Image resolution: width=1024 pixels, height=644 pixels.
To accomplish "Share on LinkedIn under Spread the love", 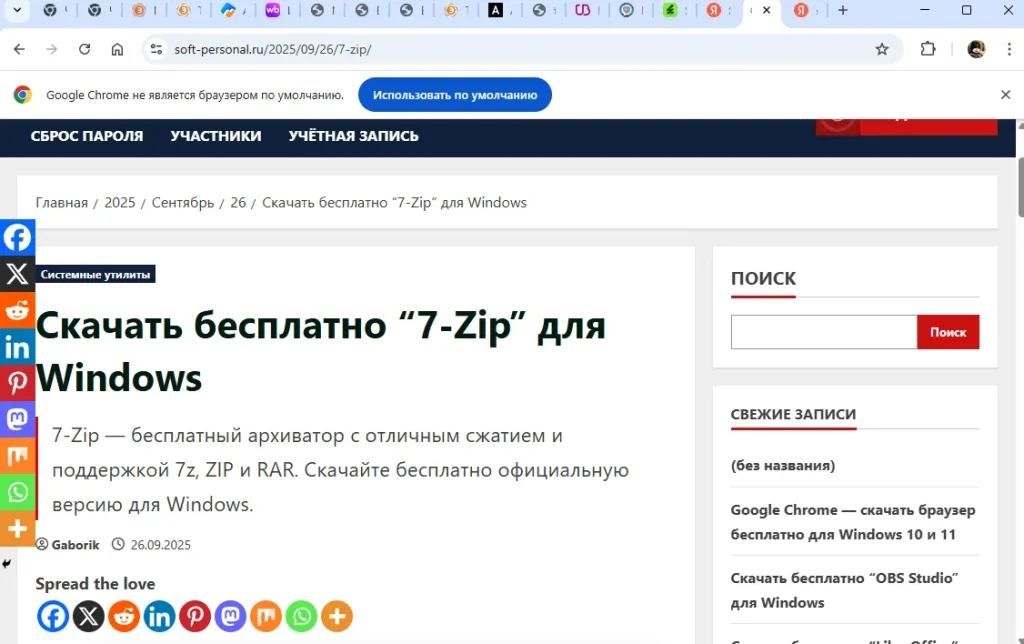I will point(159,616).
